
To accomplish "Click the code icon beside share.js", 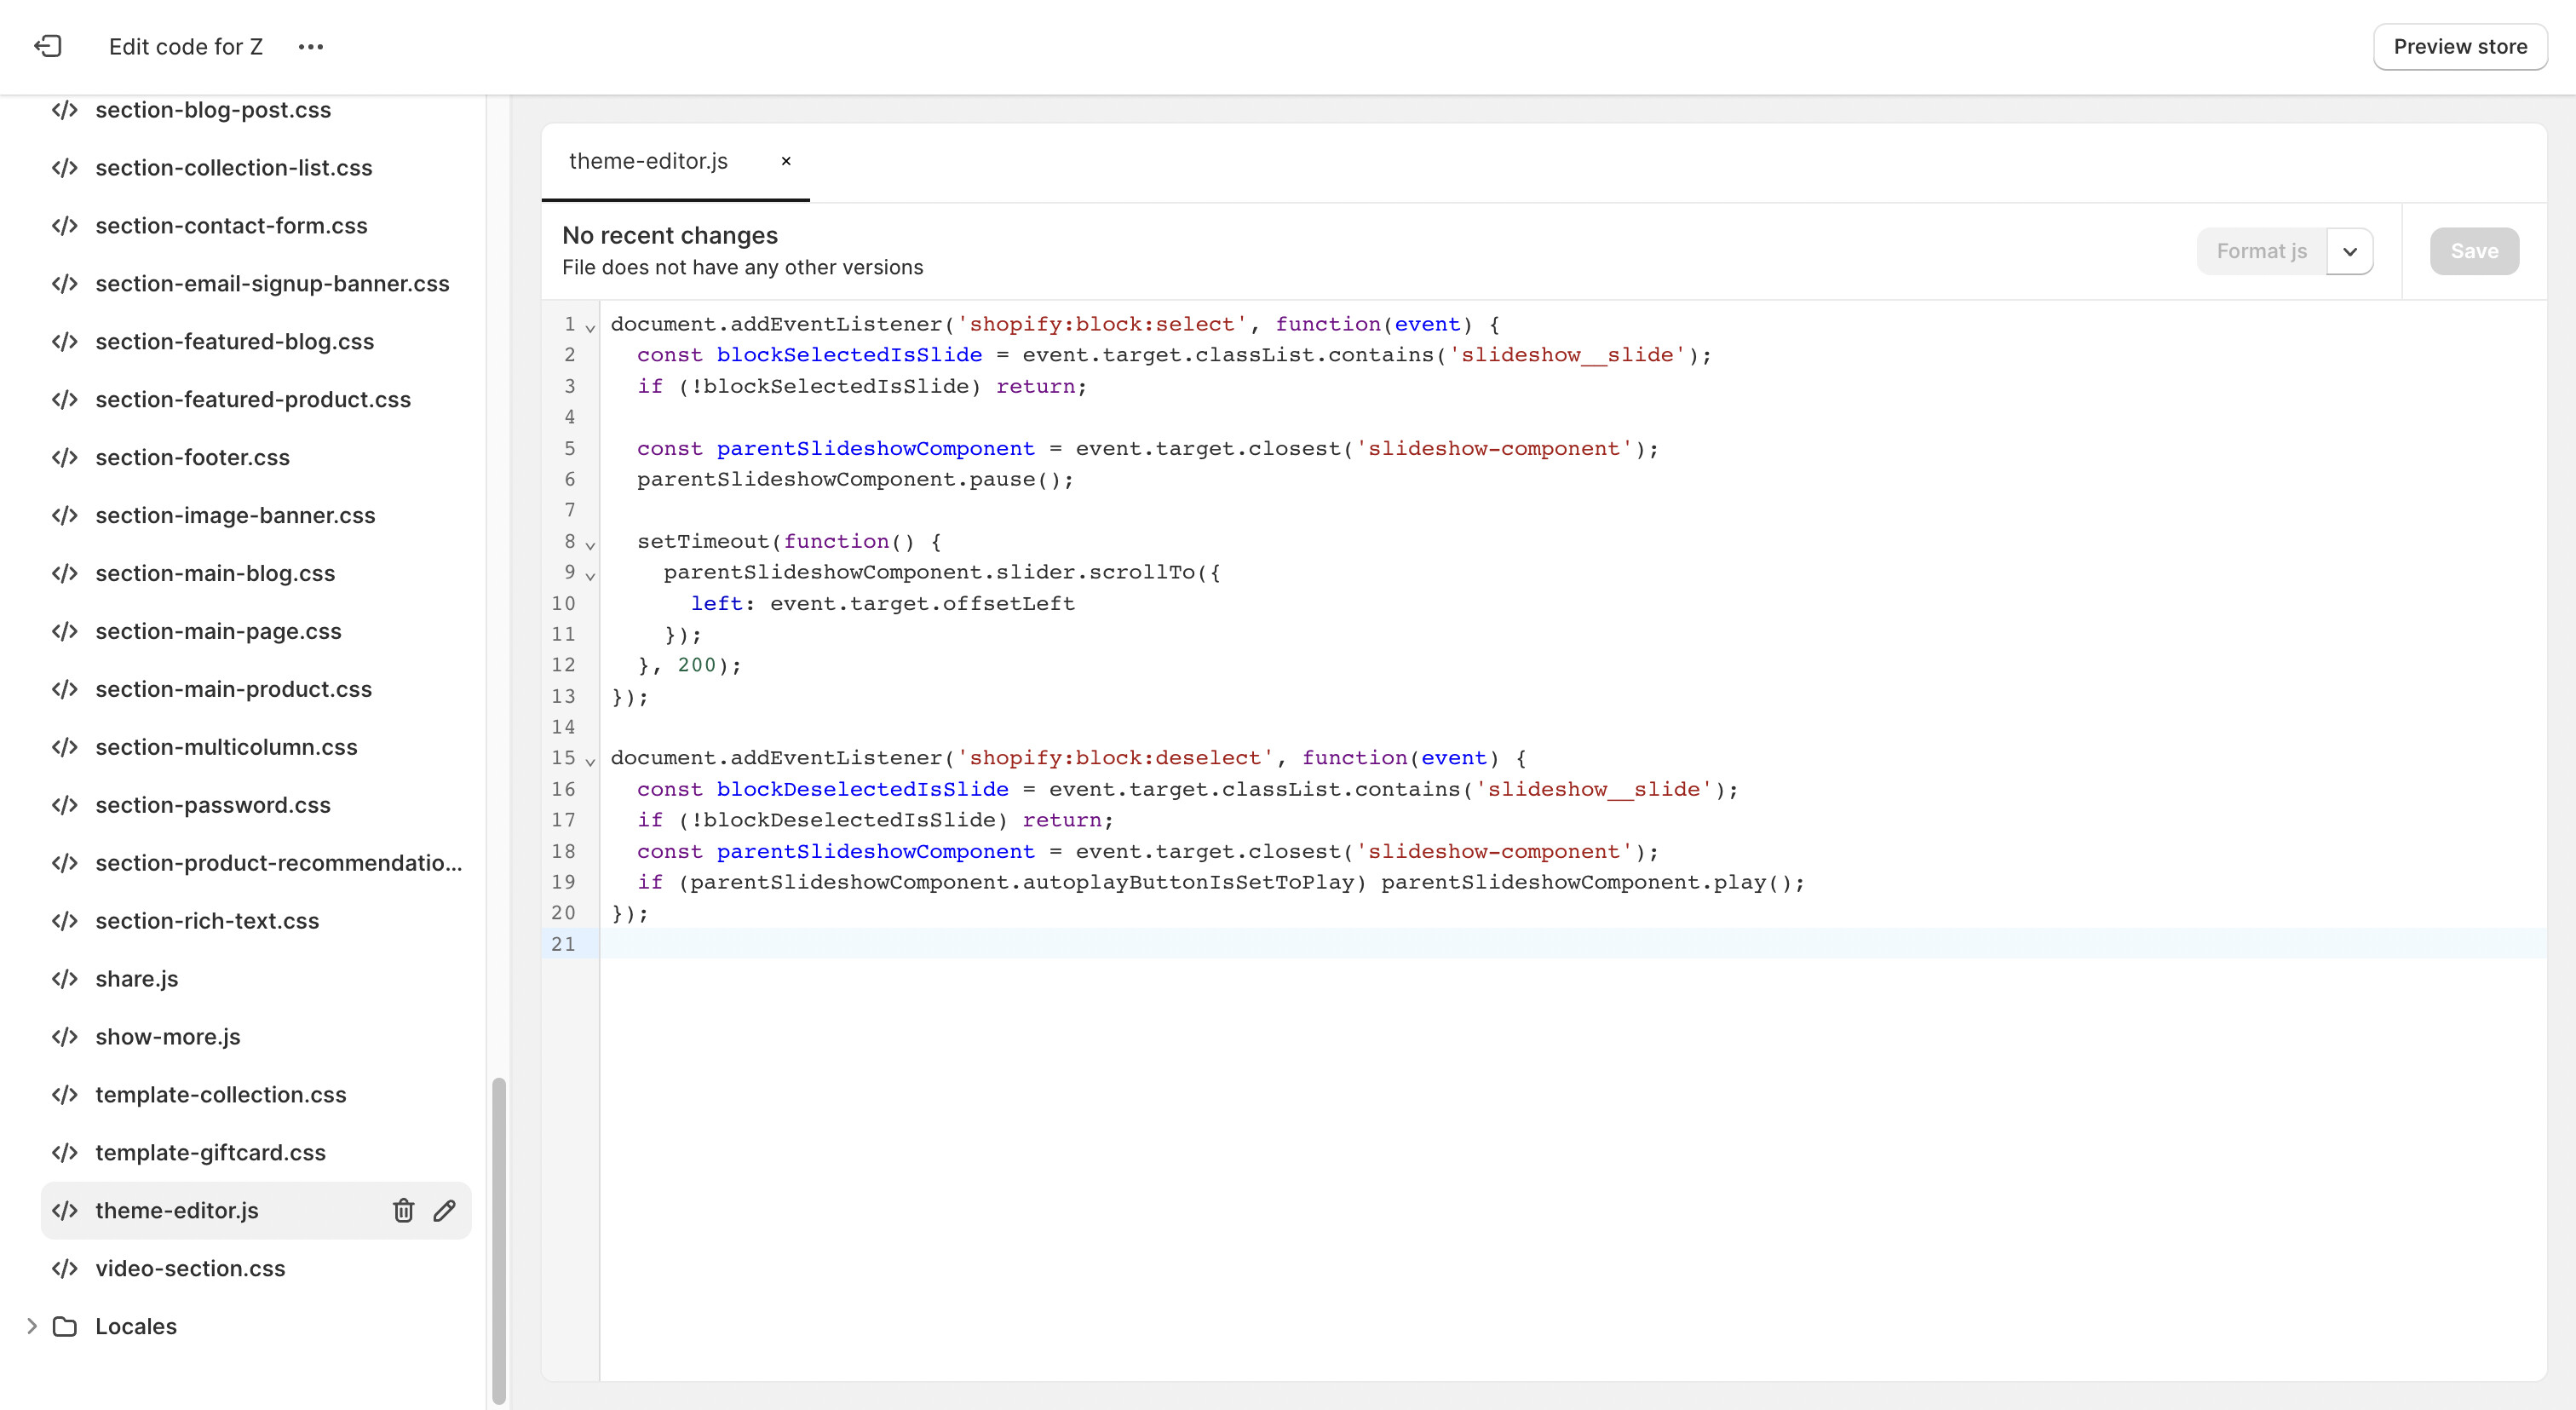I will [65, 979].
